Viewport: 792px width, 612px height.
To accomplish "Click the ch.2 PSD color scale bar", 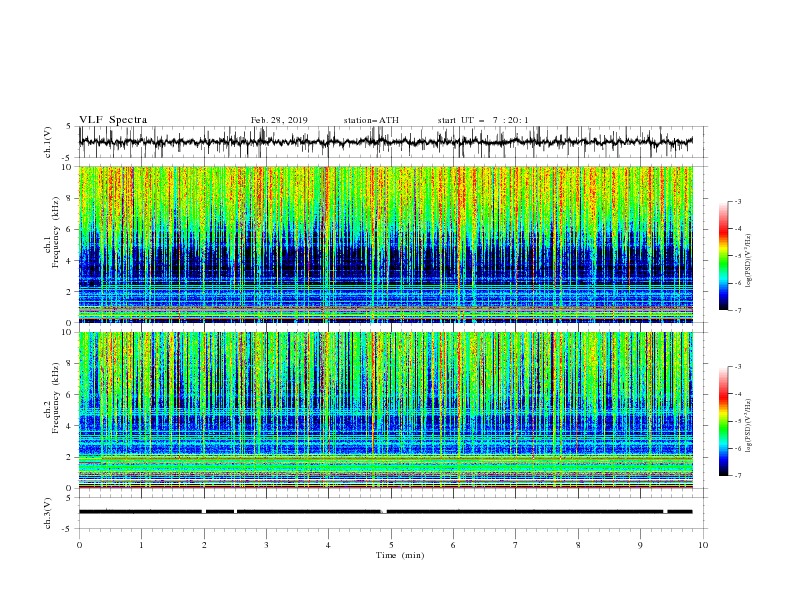I will (x=724, y=421).
